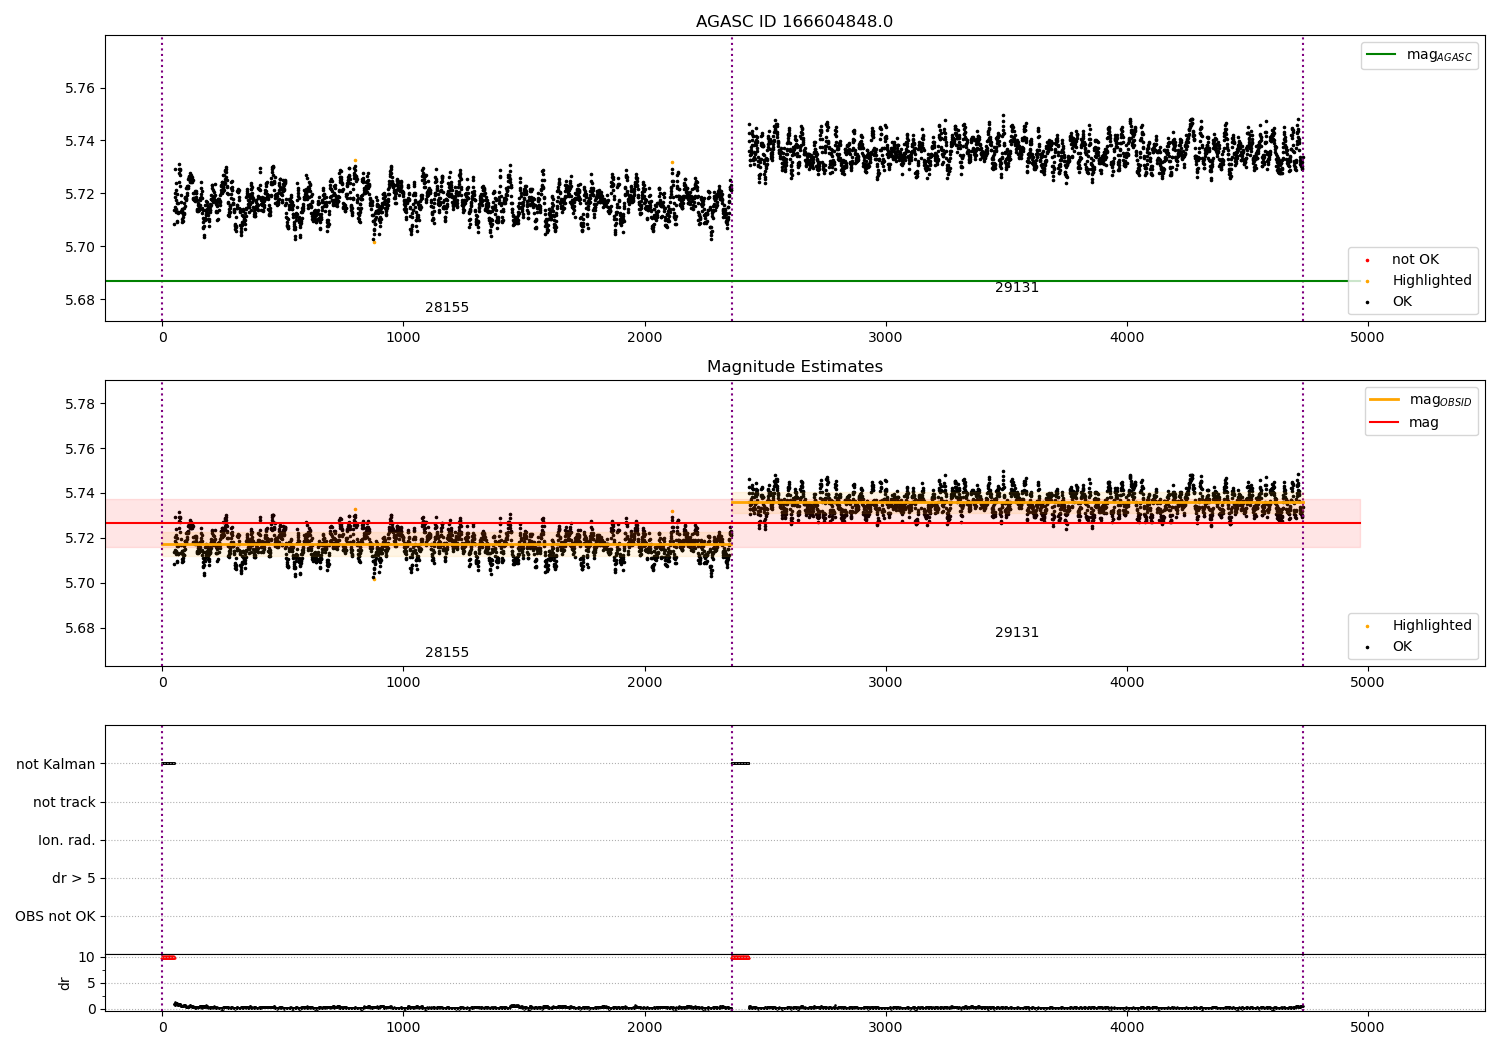Click the "Ion. rad." axis label
1500x1050 pixels.
(67, 841)
